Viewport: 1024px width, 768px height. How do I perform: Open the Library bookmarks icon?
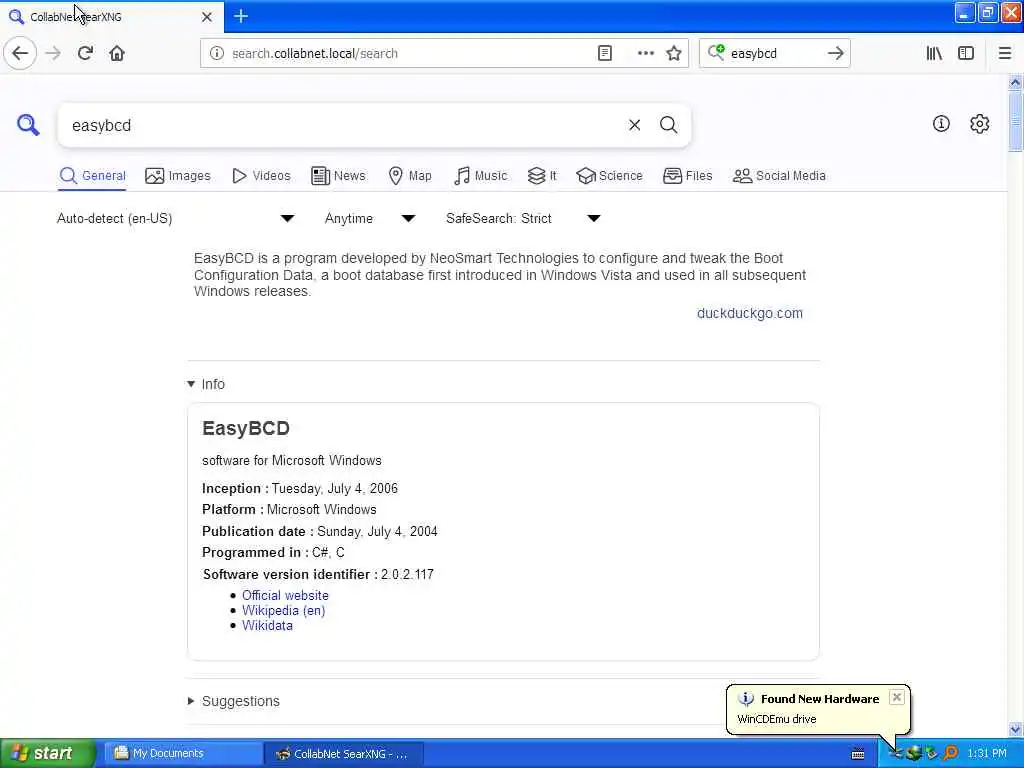coord(934,54)
